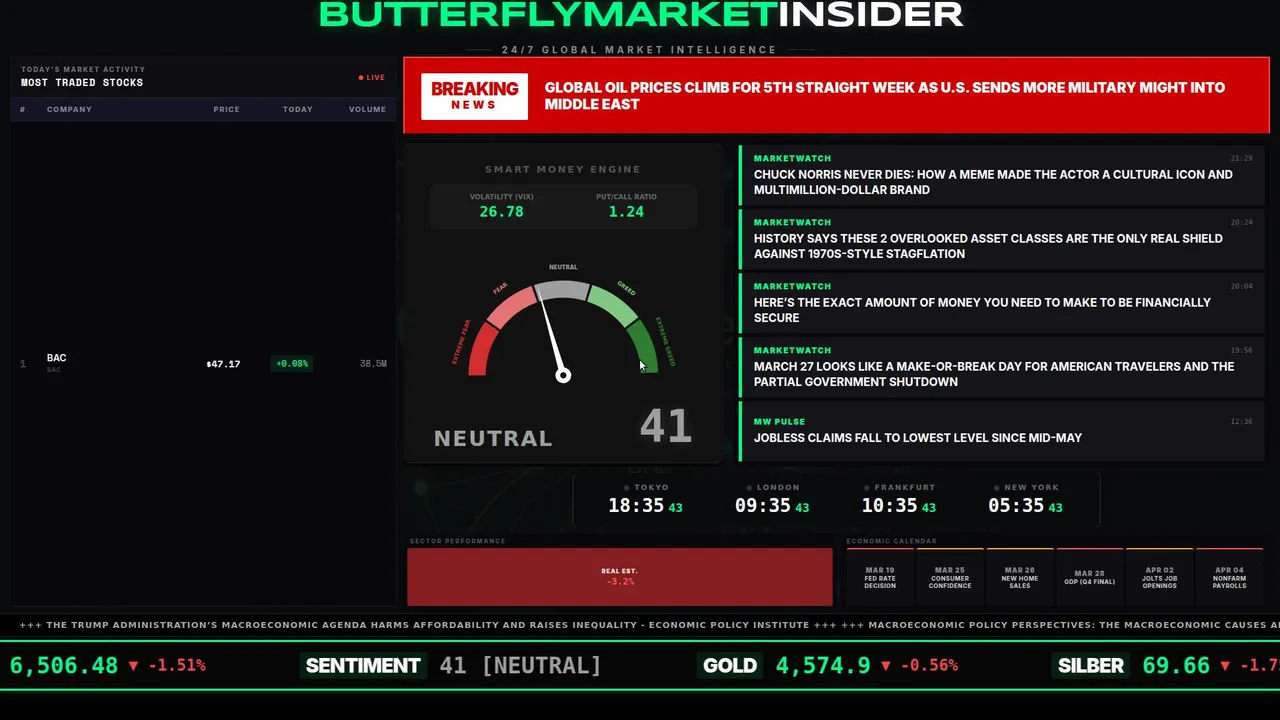Click the -1.51% ticker change
Viewport: 1280px width, 720px height.
(176, 665)
